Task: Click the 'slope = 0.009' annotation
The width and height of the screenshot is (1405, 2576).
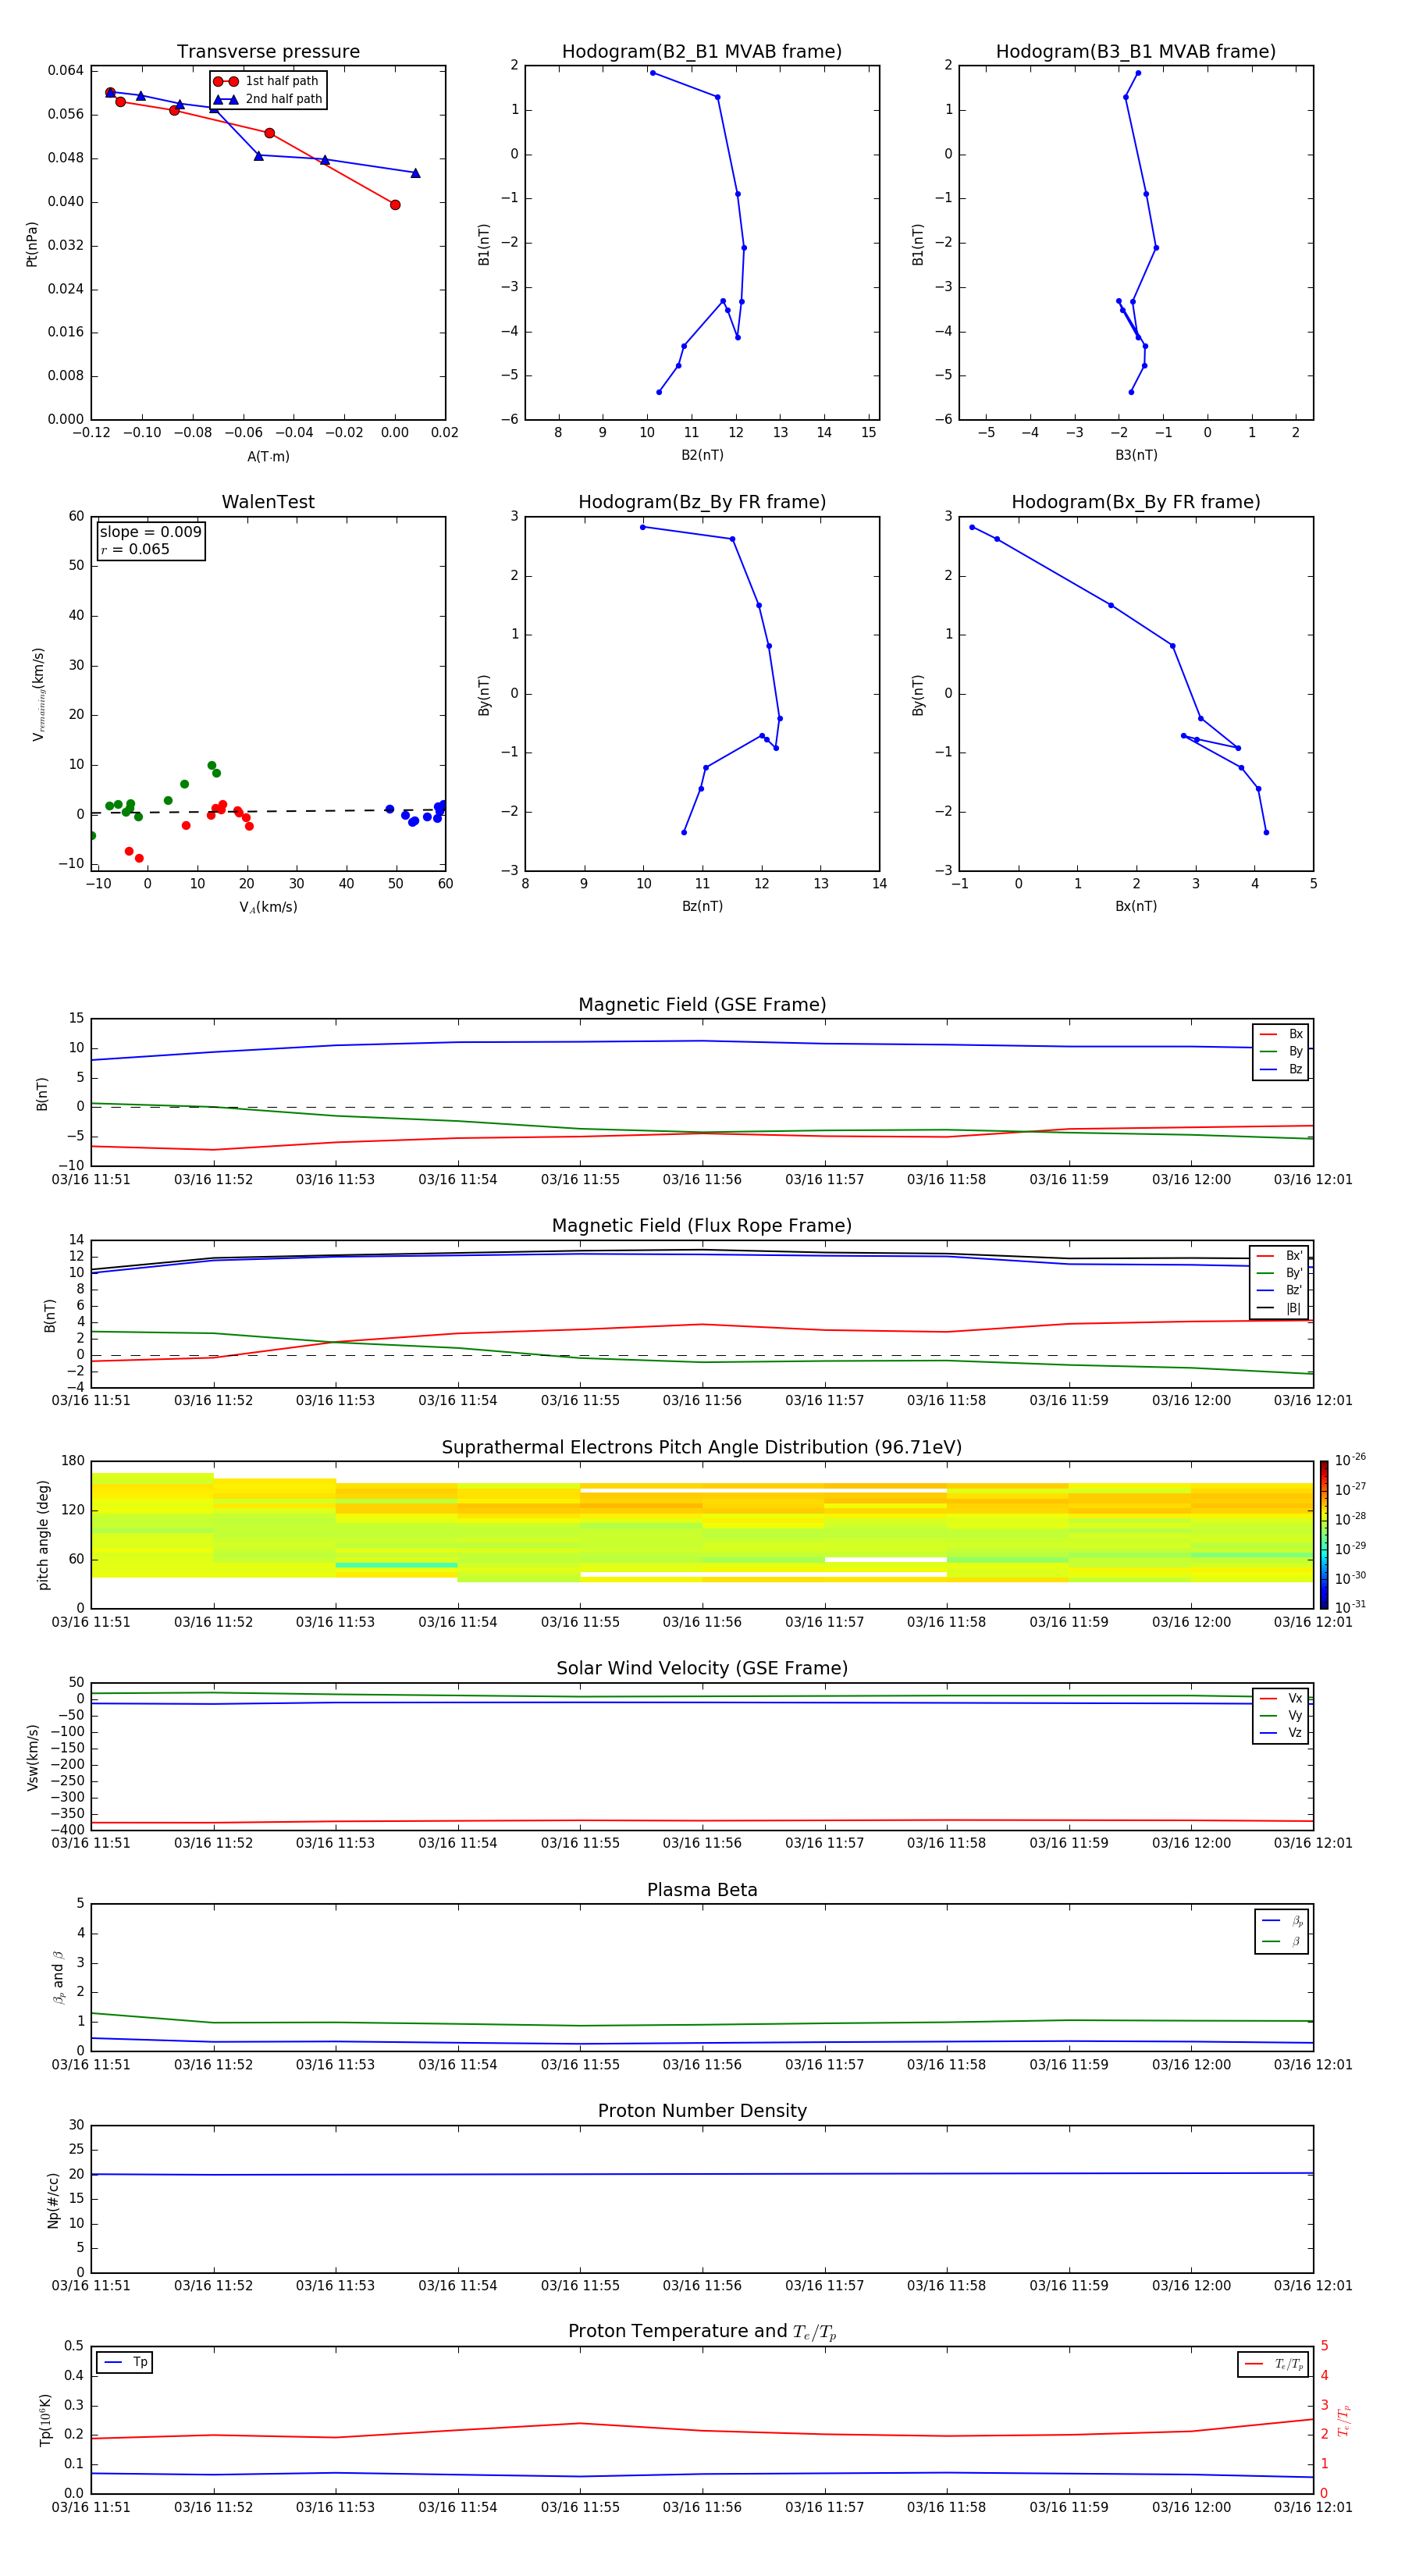Action: coord(151,532)
